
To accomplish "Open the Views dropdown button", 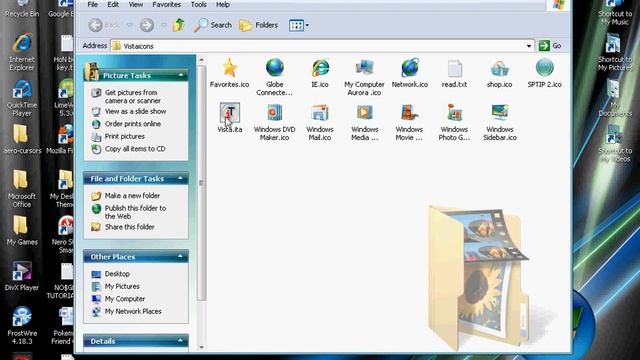I will click(x=299, y=25).
